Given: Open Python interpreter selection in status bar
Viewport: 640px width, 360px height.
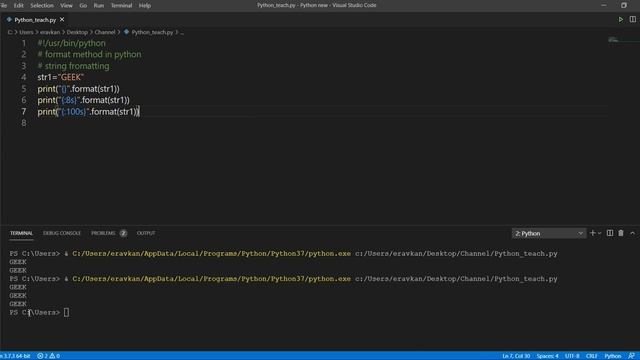Looking at the screenshot, I should (15, 356).
